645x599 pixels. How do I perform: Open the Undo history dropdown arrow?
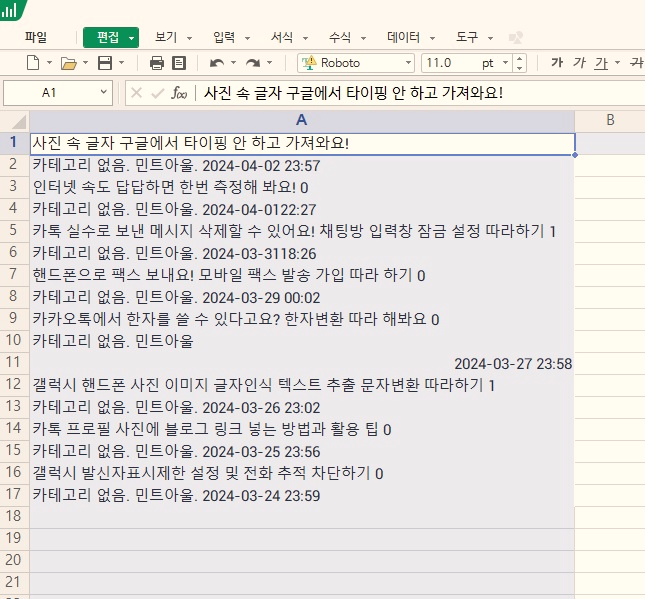(x=233, y=63)
